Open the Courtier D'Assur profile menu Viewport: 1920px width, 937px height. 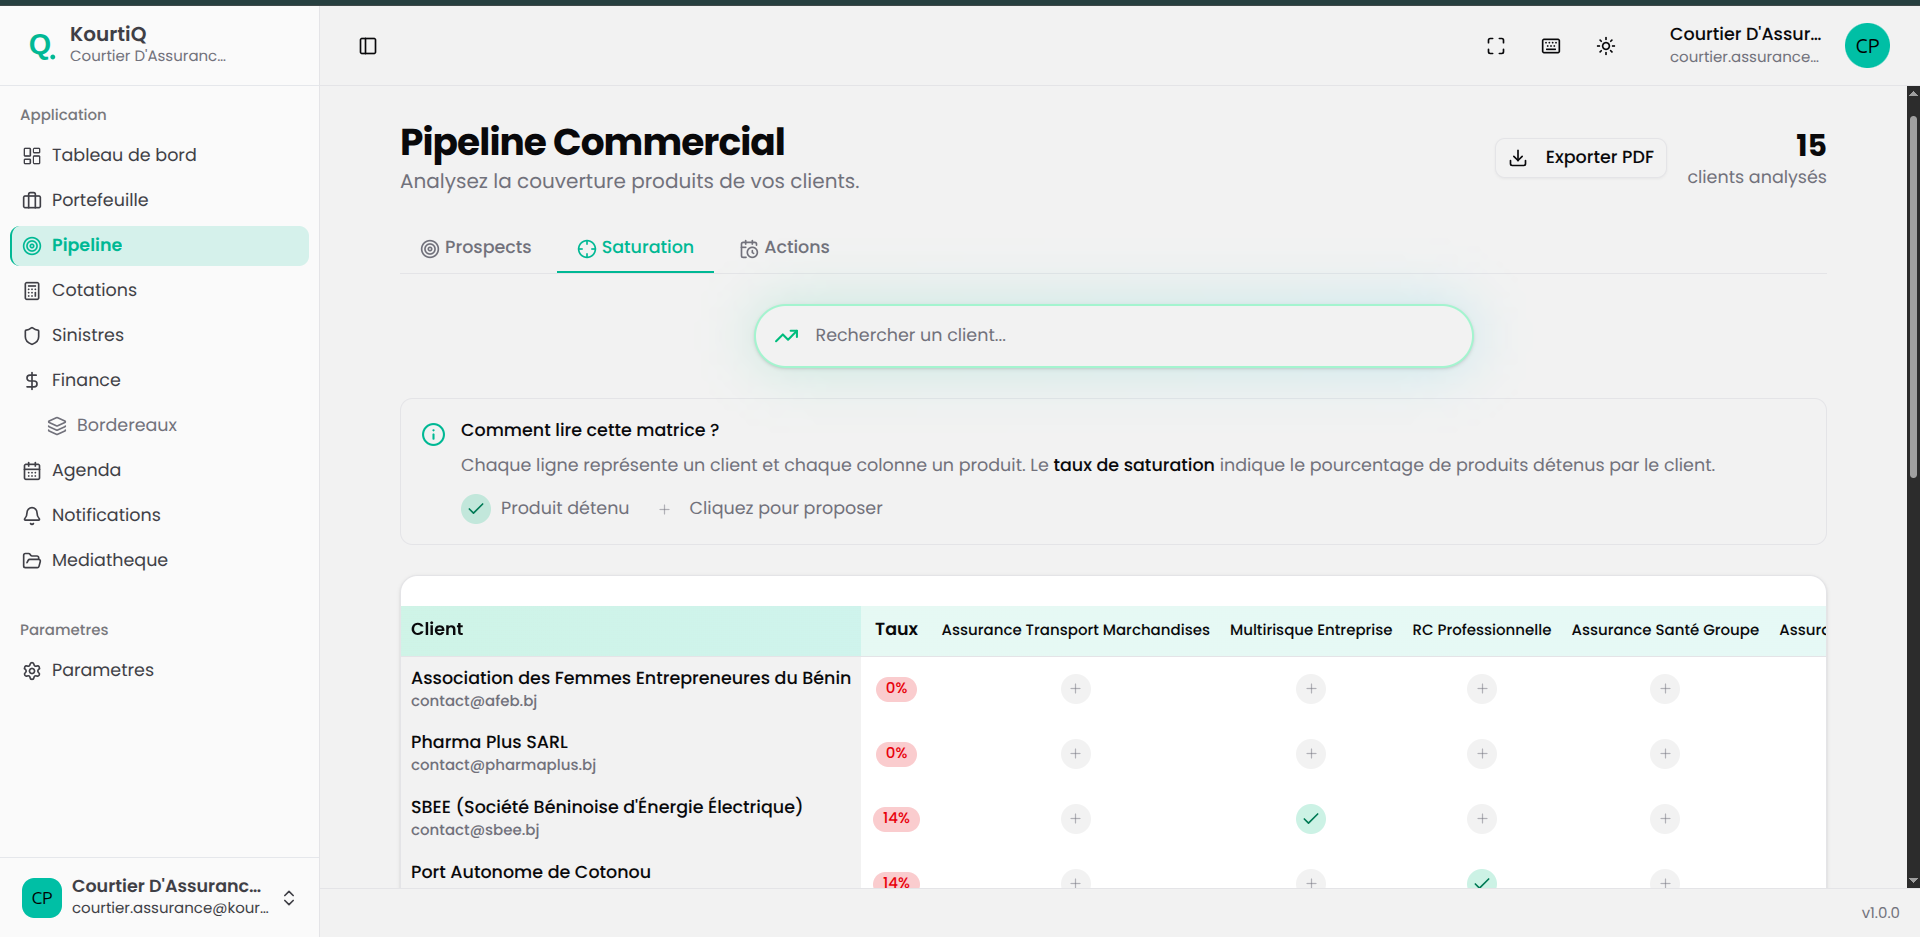click(x=1744, y=46)
